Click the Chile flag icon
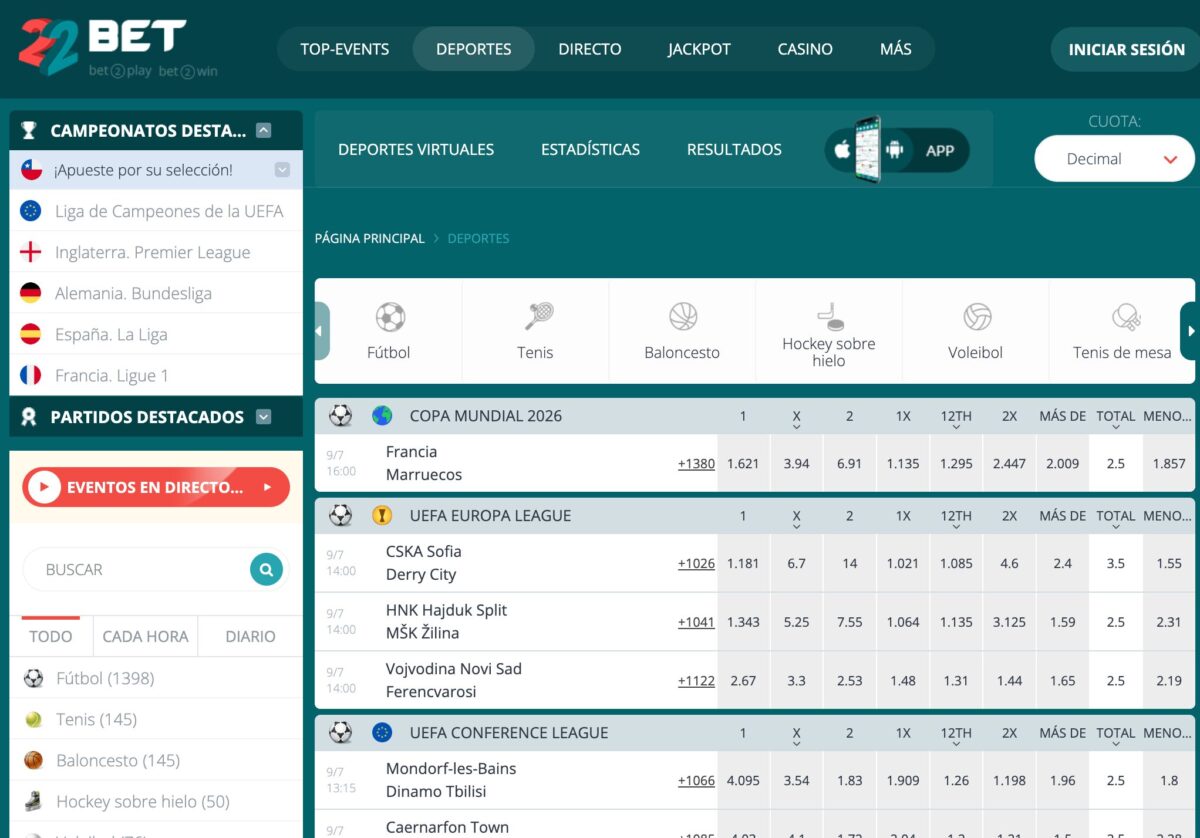The image size is (1200, 838). pos(31,170)
